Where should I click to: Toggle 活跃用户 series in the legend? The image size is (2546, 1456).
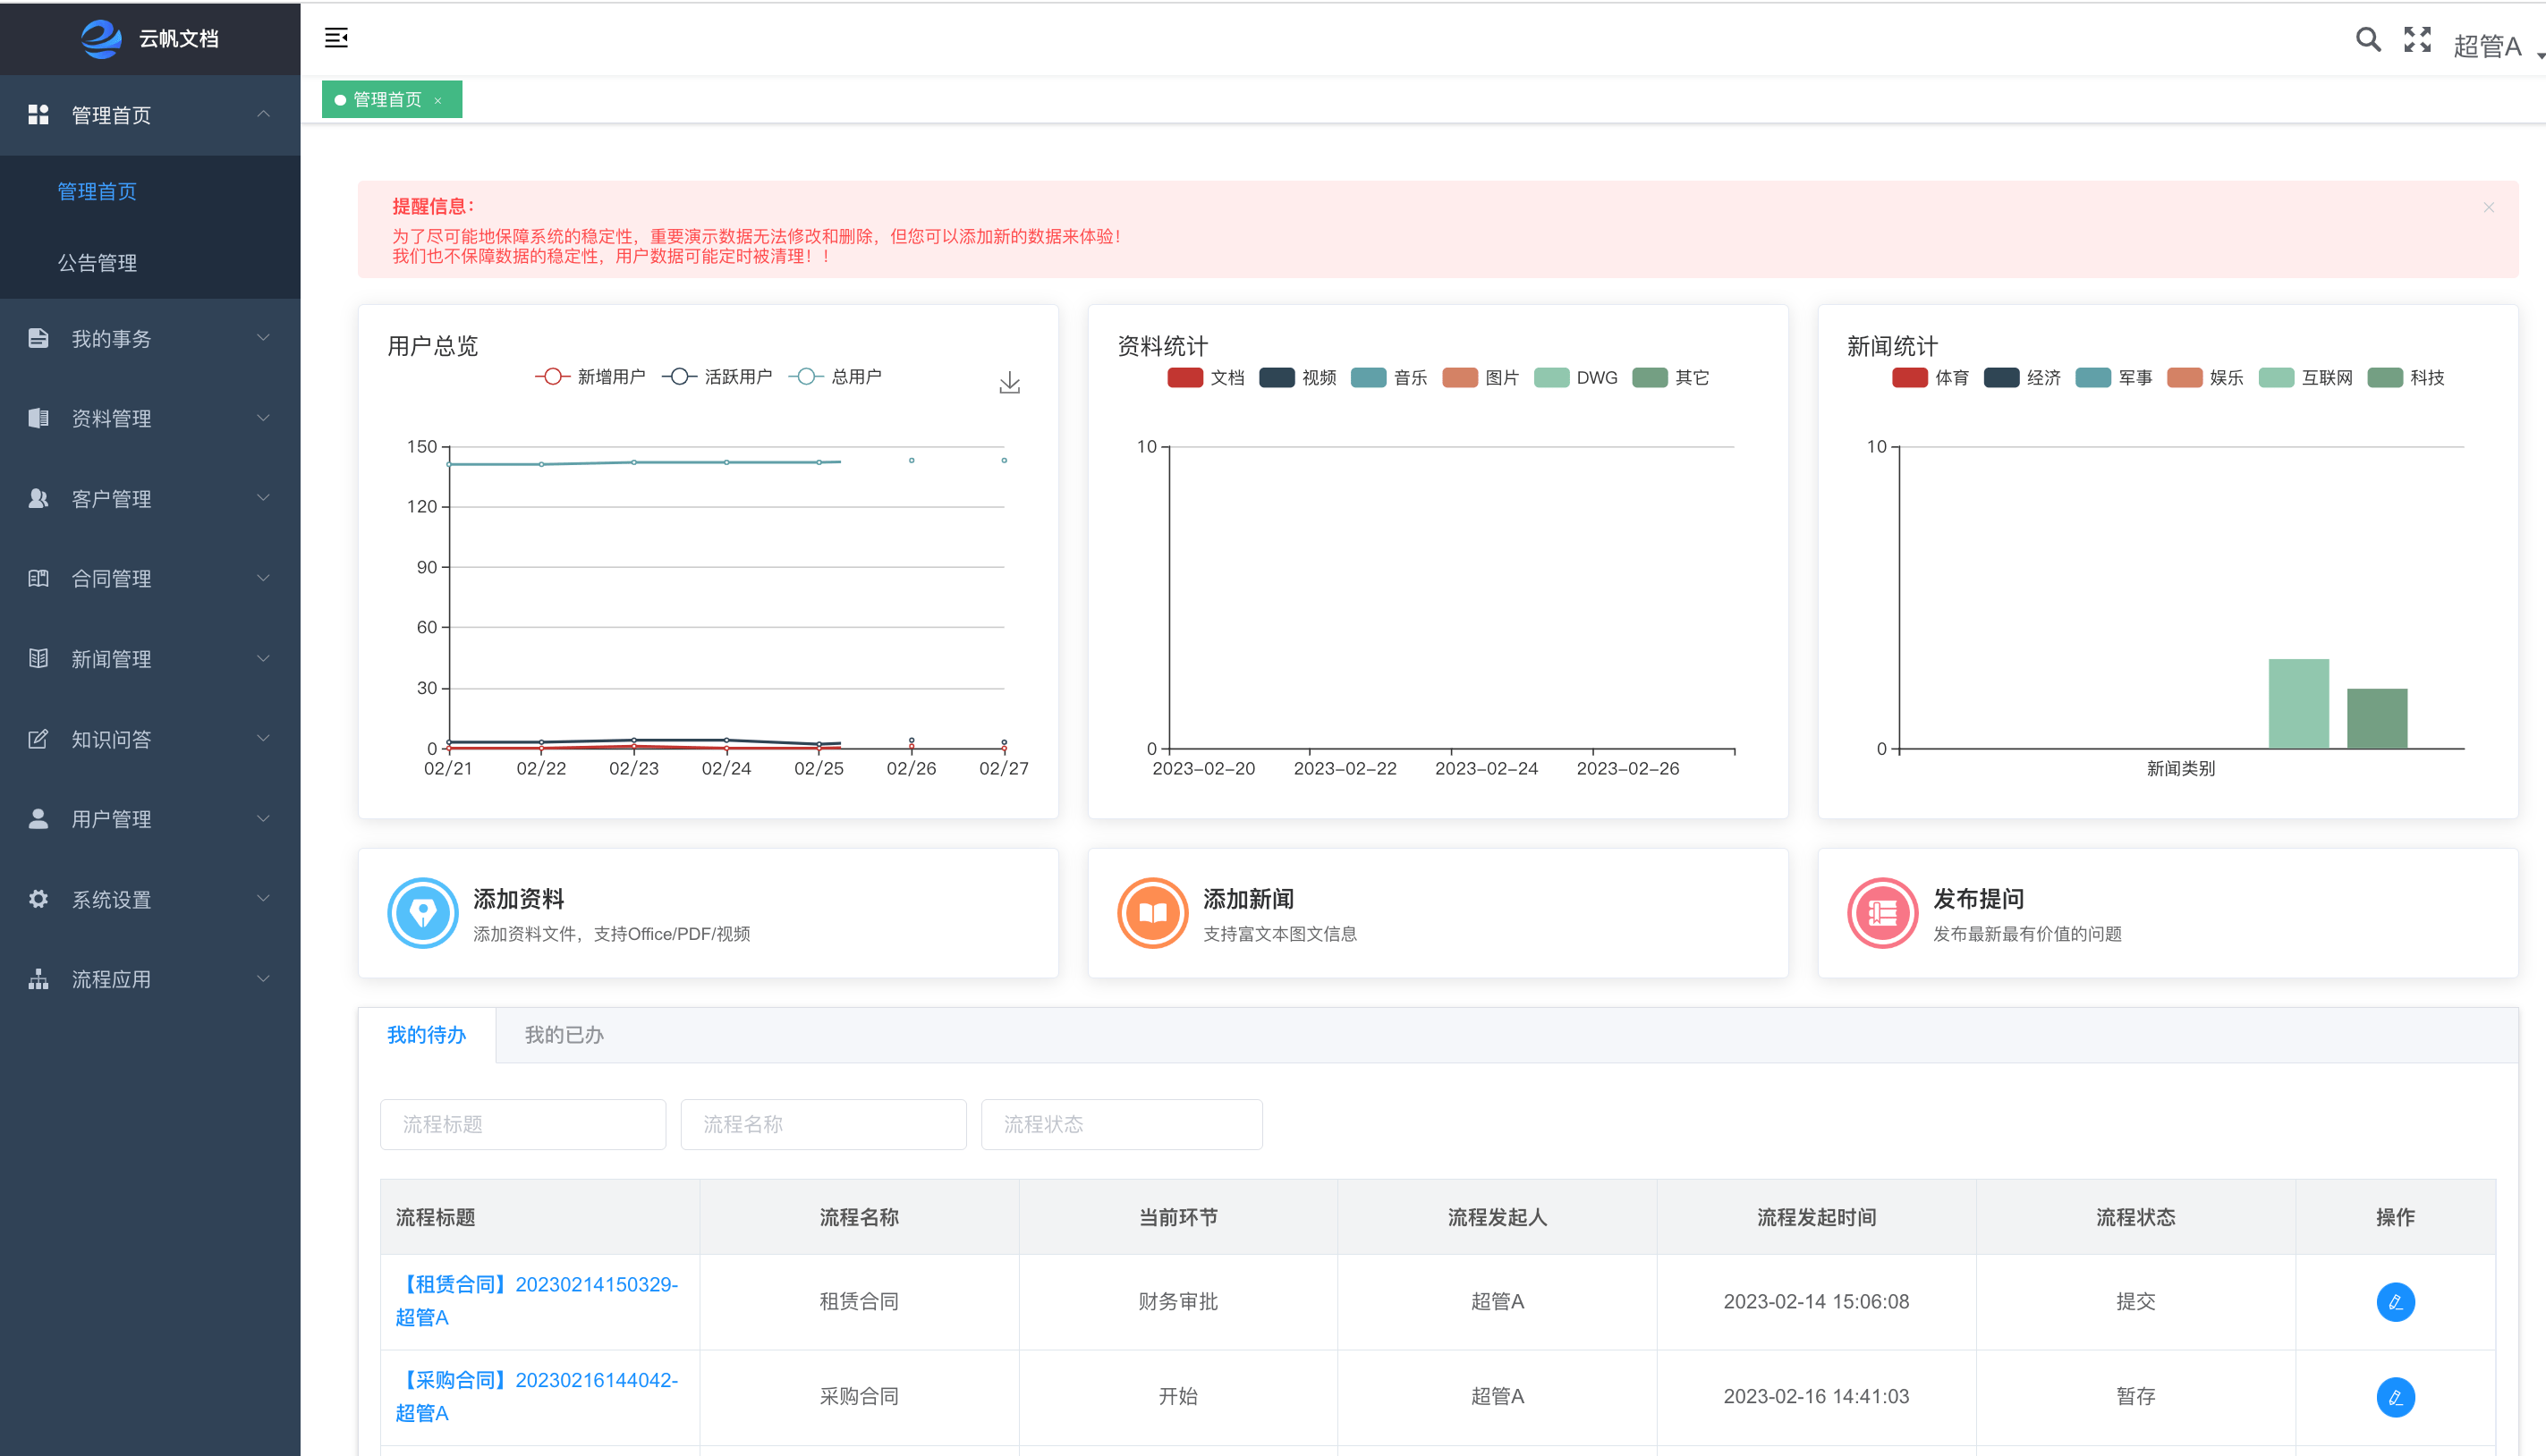[717, 377]
